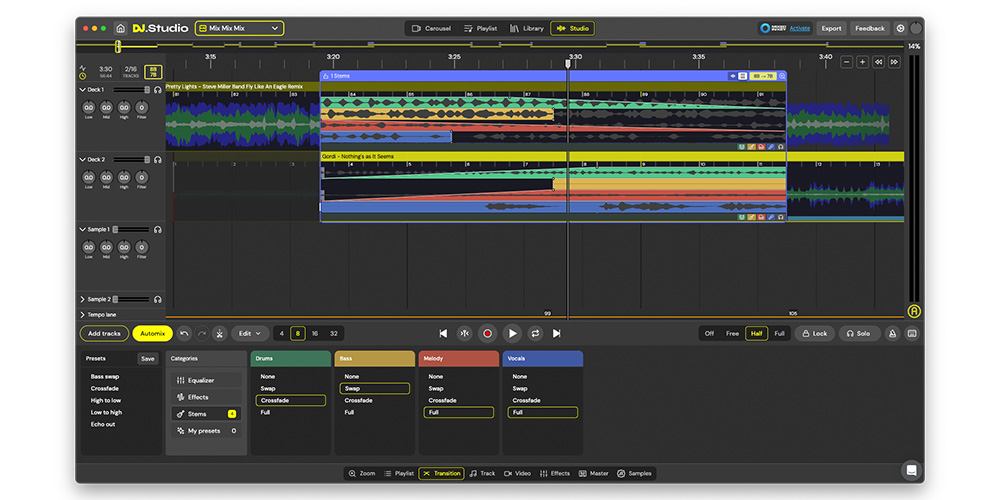The width and height of the screenshot is (1000, 500).
Task: Switch to the Library tab
Action: 527,28
